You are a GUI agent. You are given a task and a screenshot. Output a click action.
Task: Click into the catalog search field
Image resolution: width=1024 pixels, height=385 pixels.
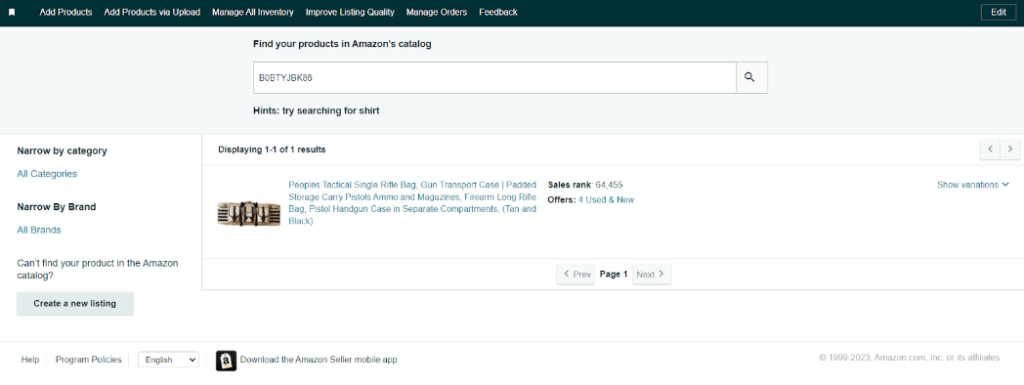495,78
